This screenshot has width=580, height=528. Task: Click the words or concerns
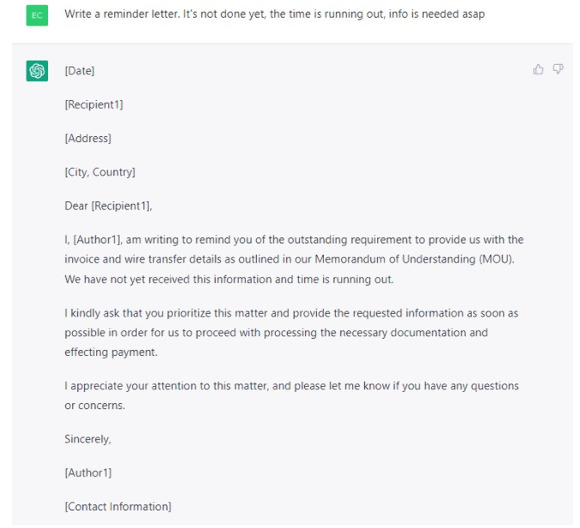[x=95, y=406]
